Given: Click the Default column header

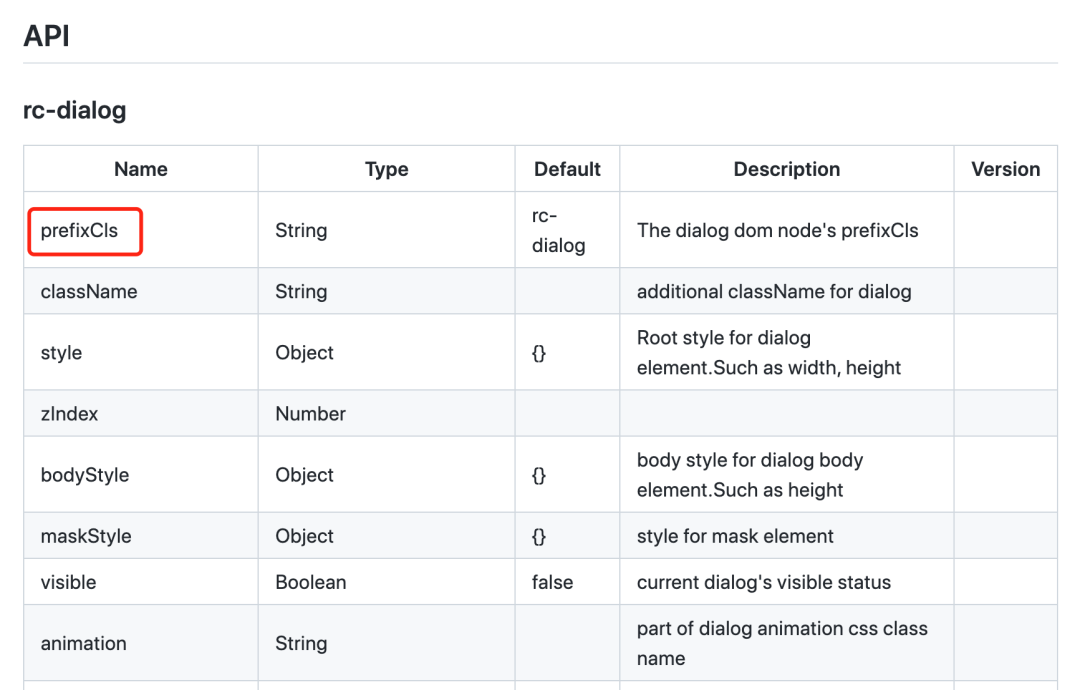Looking at the screenshot, I should click(x=567, y=169).
